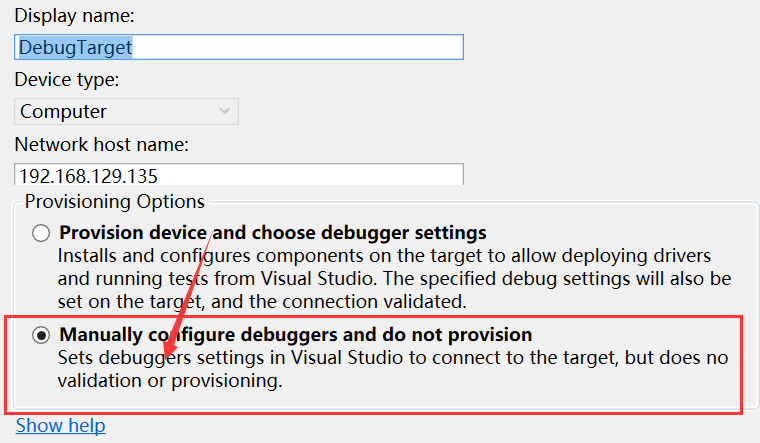The height and width of the screenshot is (443, 760).
Task: Select the Computer value in Device type
Action: pyautogui.click(x=63, y=111)
